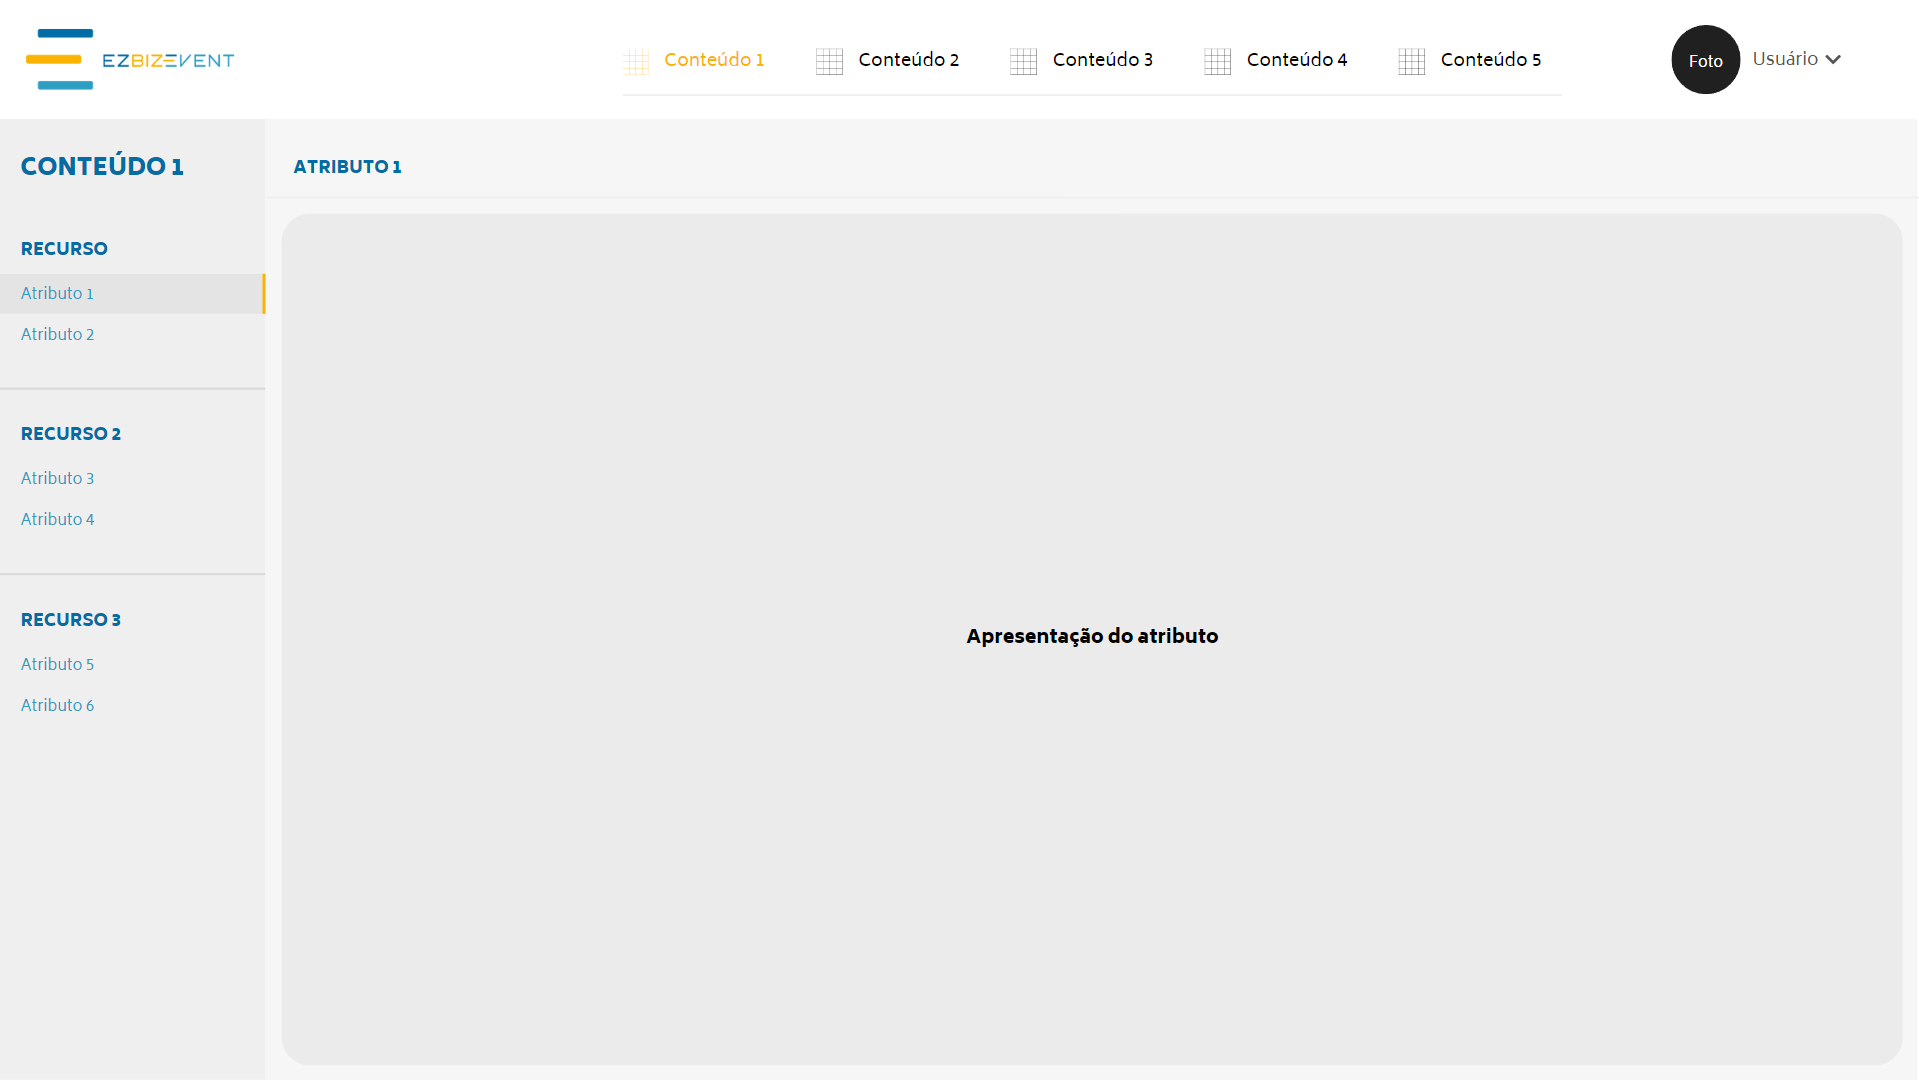
Task: Select Atributo 6 in the sidebar
Action: [x=57, y=705]
